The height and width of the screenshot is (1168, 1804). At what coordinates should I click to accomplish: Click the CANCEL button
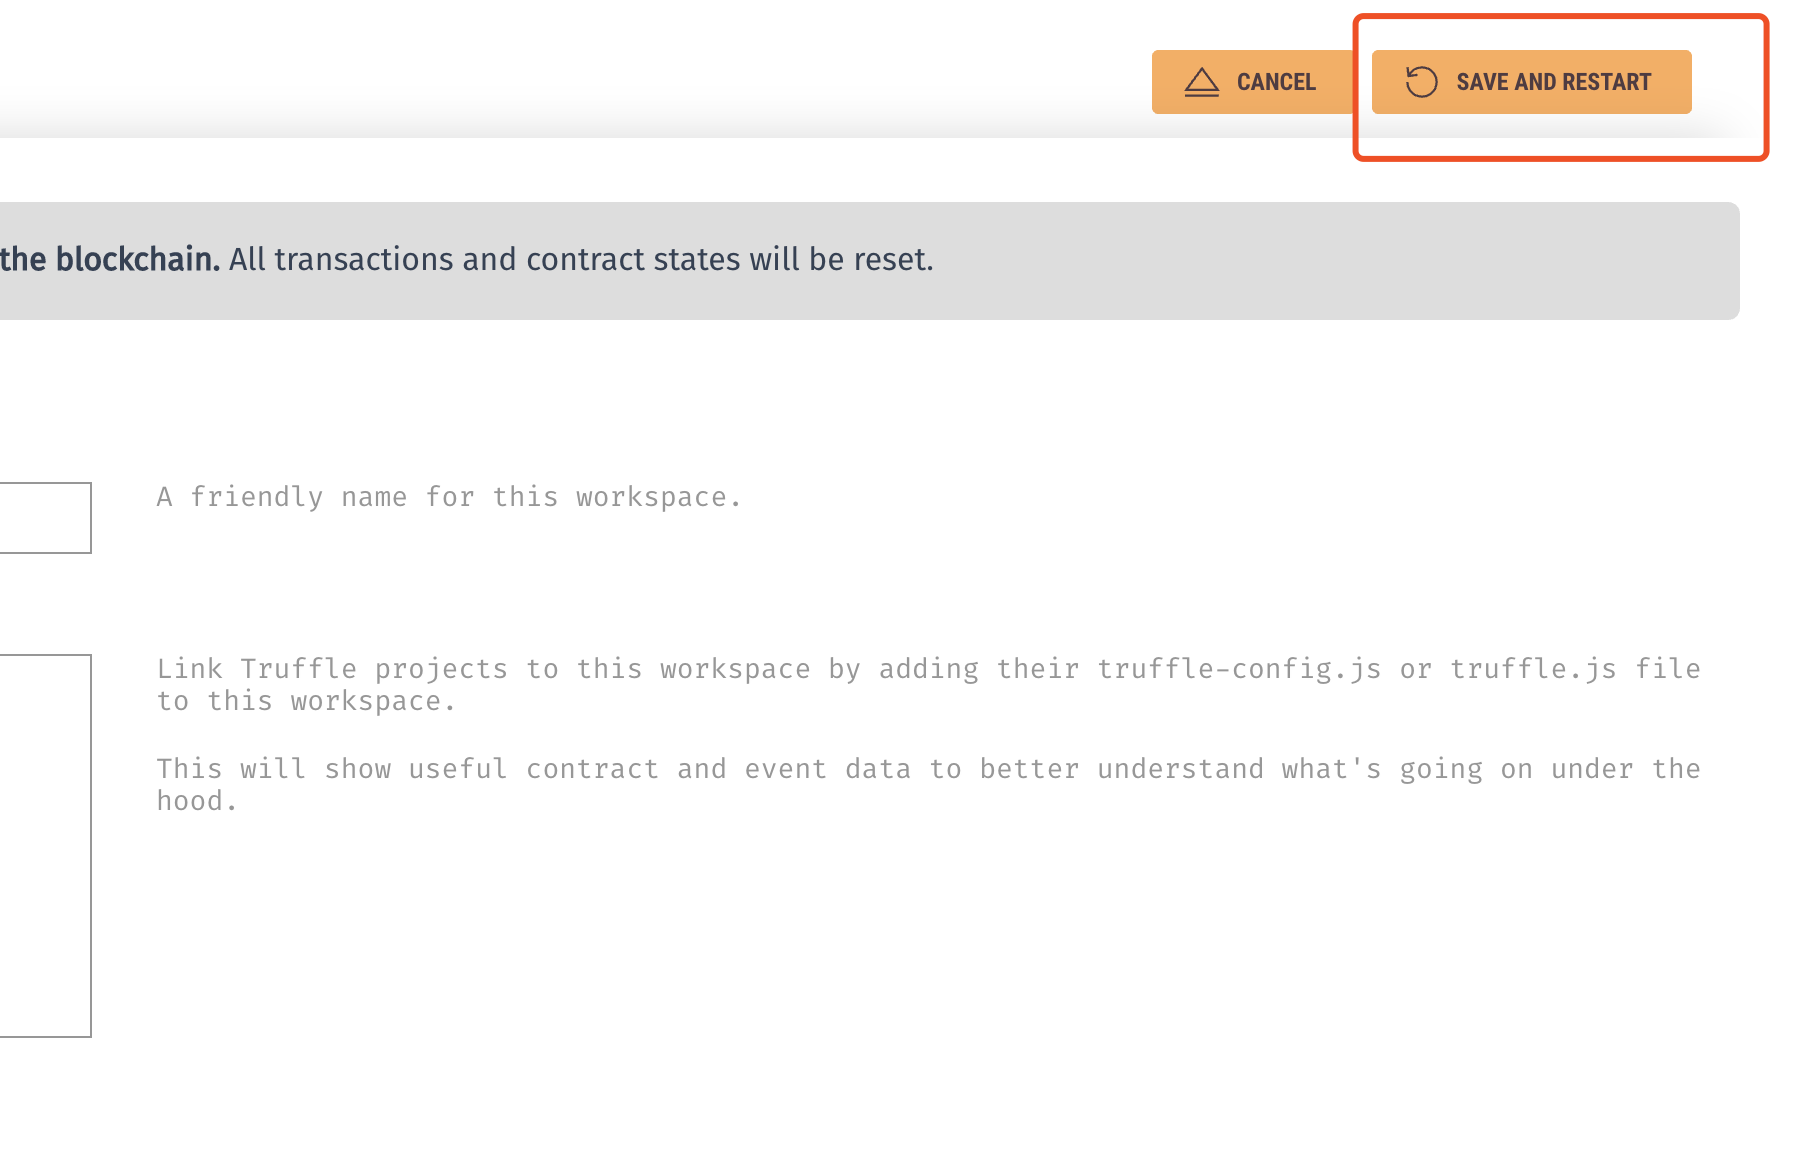tap(1251, 82)
